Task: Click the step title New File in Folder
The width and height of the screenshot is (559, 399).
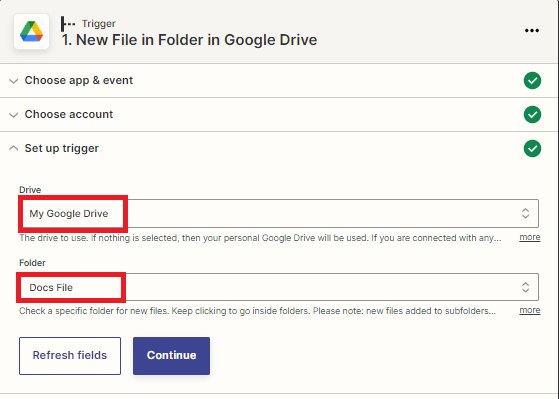Action: click(x=189, y=40)
